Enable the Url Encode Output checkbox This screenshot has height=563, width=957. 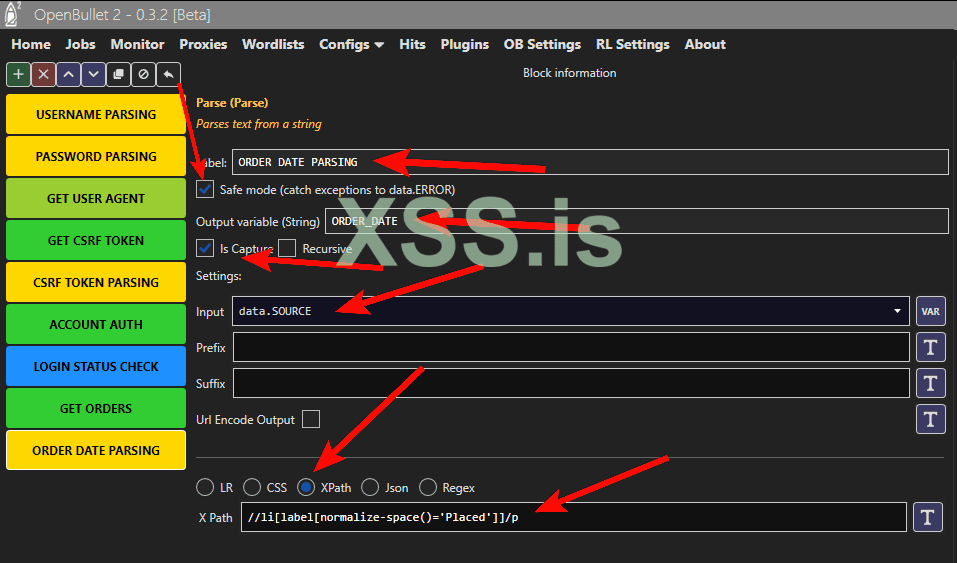tap(311, 420)
